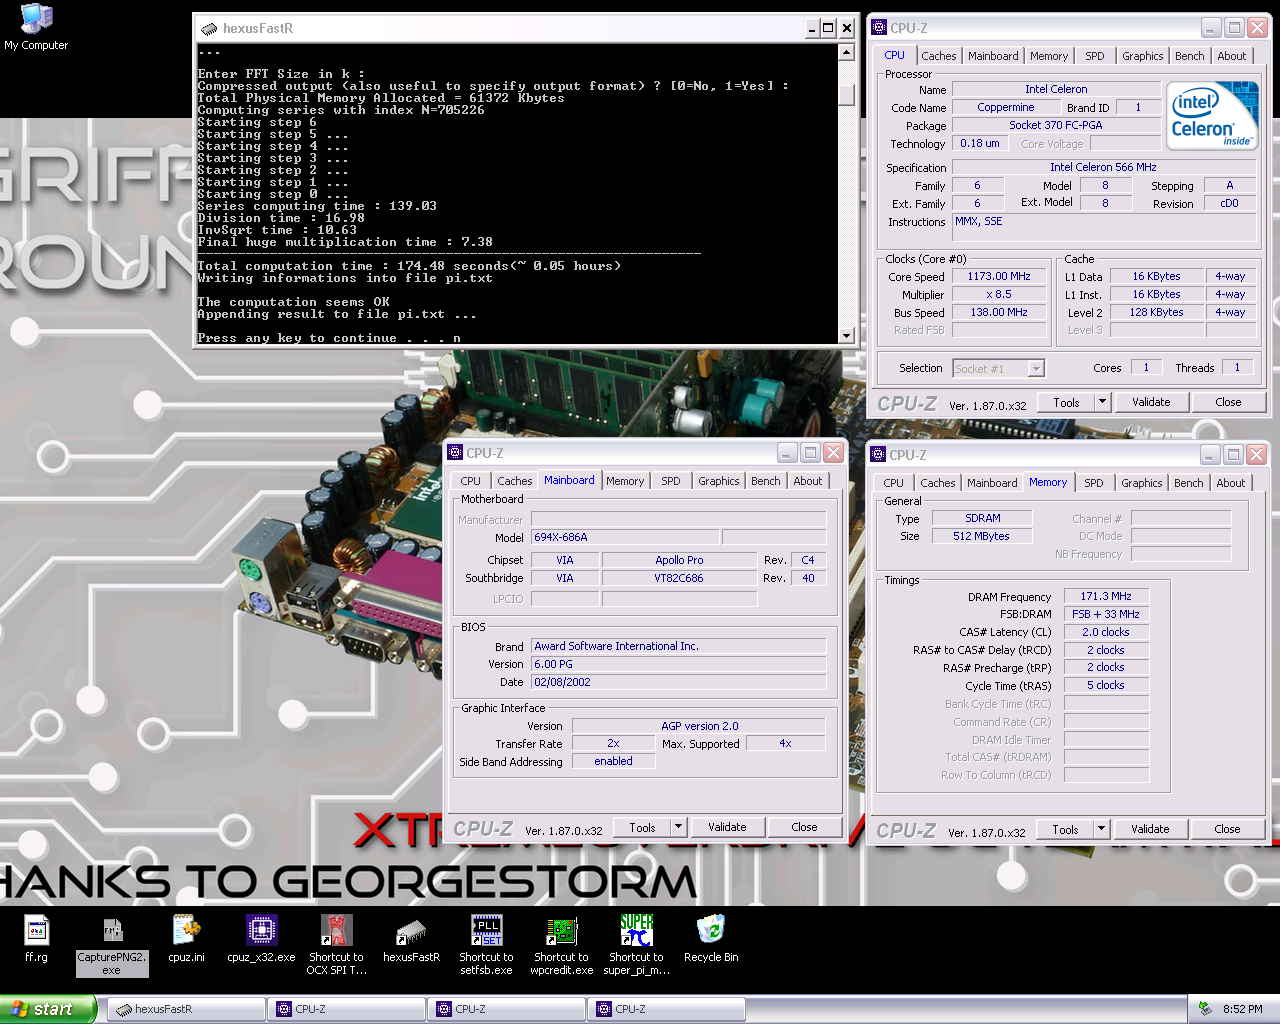
Task: Click Tools button in Mainboard window
Action: coord(642,827)
